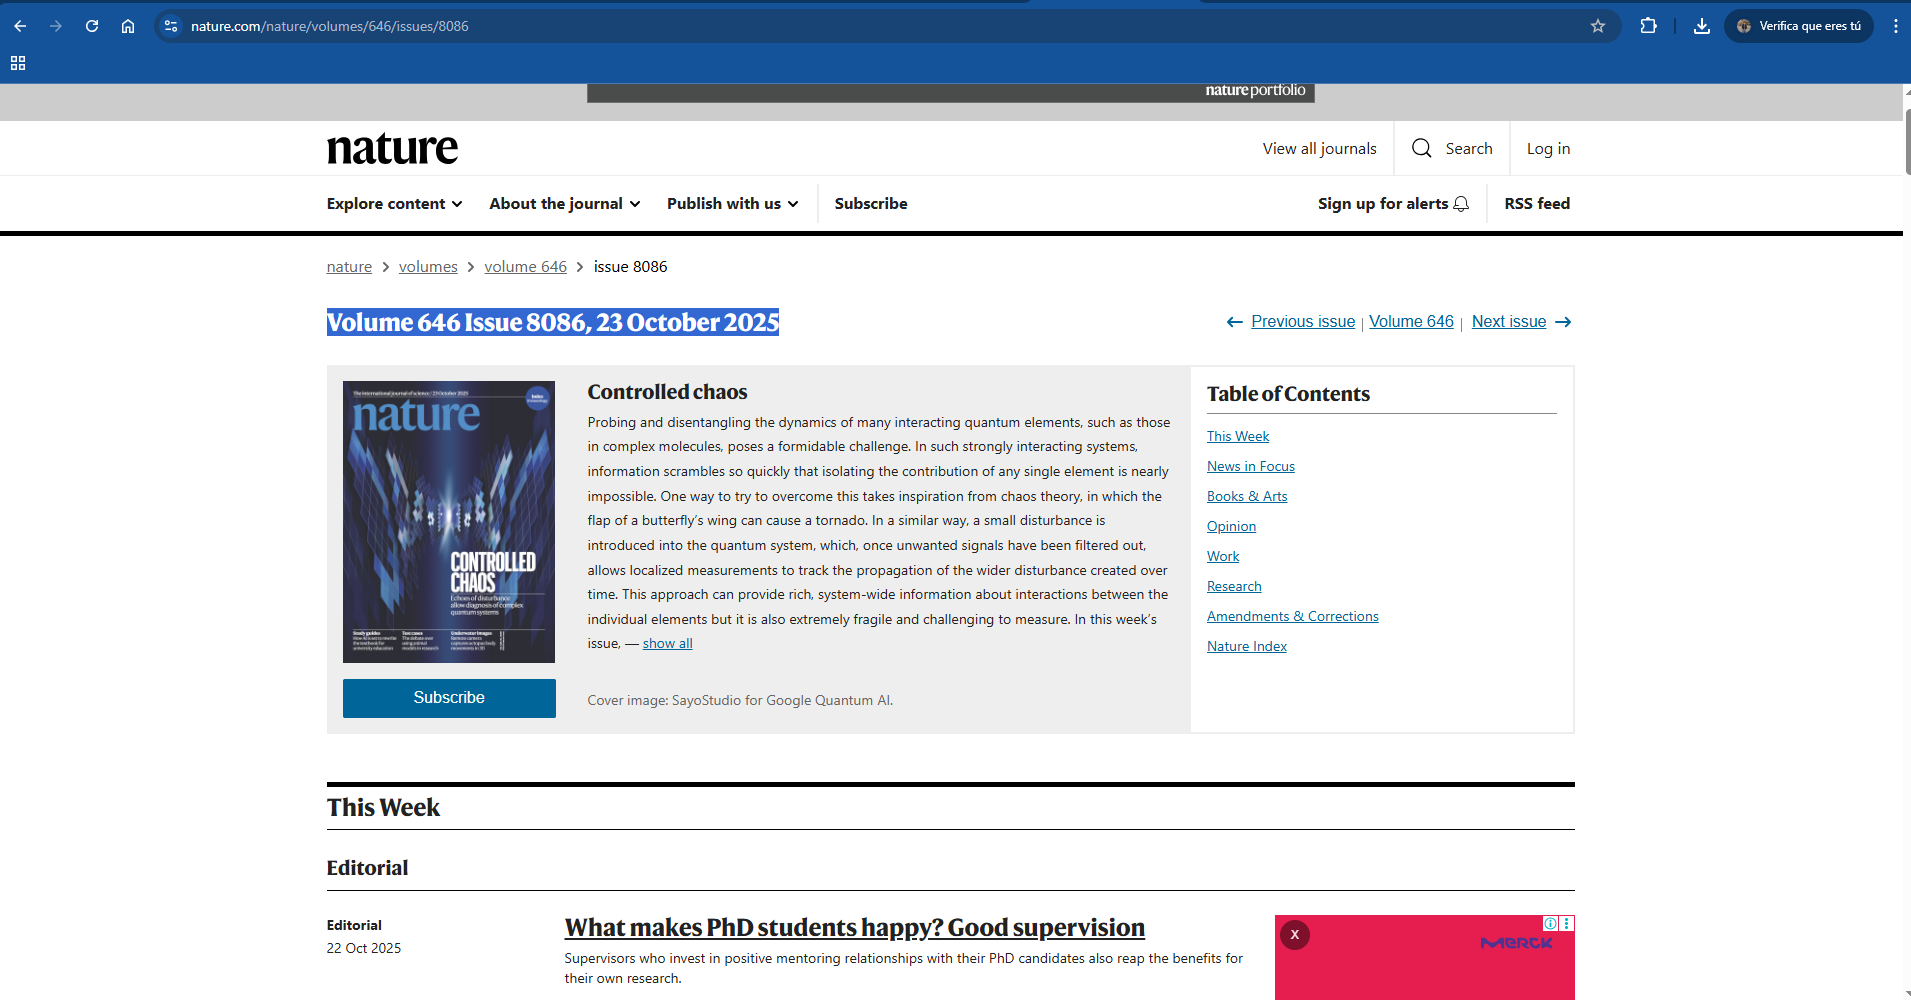The height and width of the screenshot is (1000, 1911).
Task: Expand the About the journal menu
Action: 564,204
